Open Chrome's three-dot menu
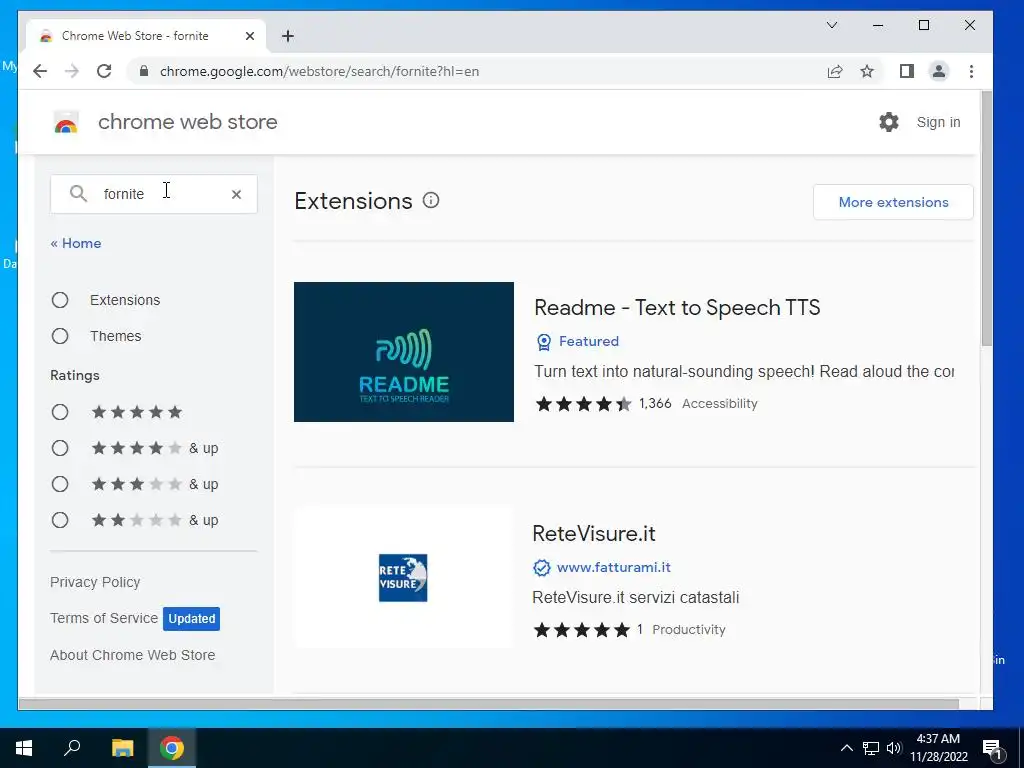 click(x=971, y=71)
